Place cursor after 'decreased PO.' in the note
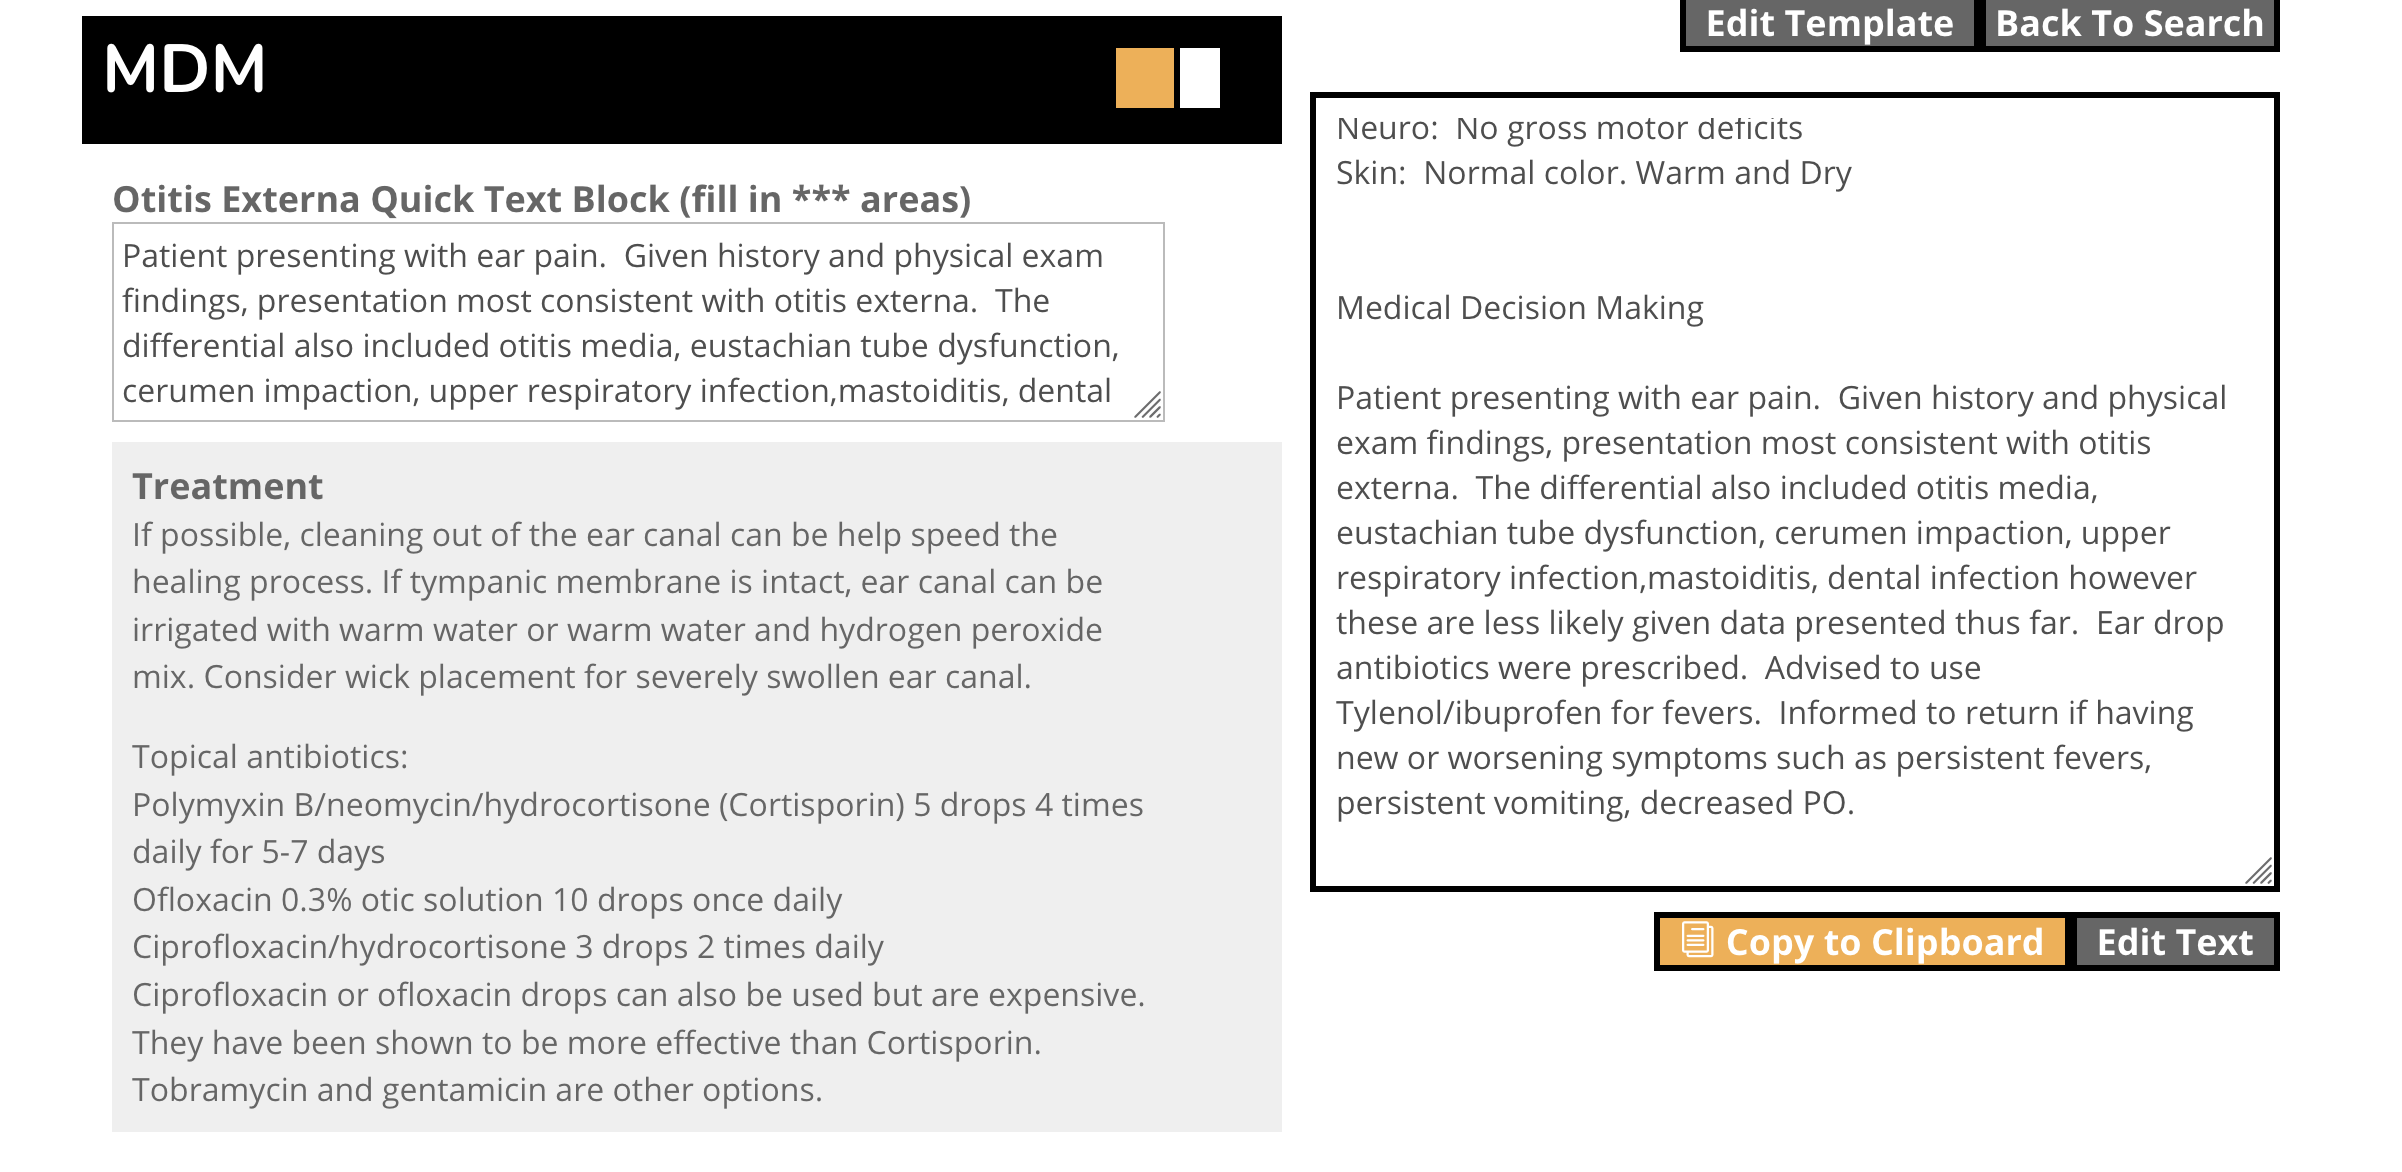 coord(1858,803)
